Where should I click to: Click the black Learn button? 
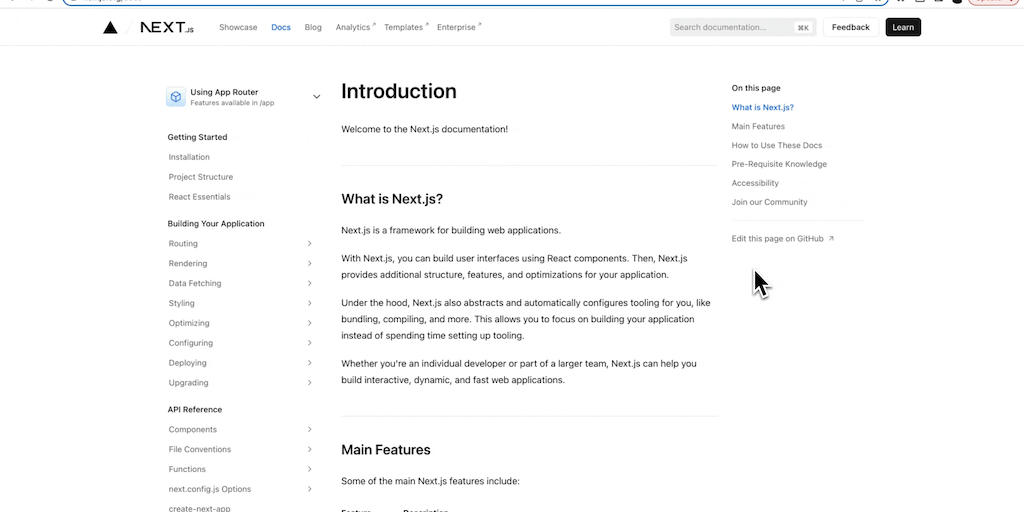[903, 28]
